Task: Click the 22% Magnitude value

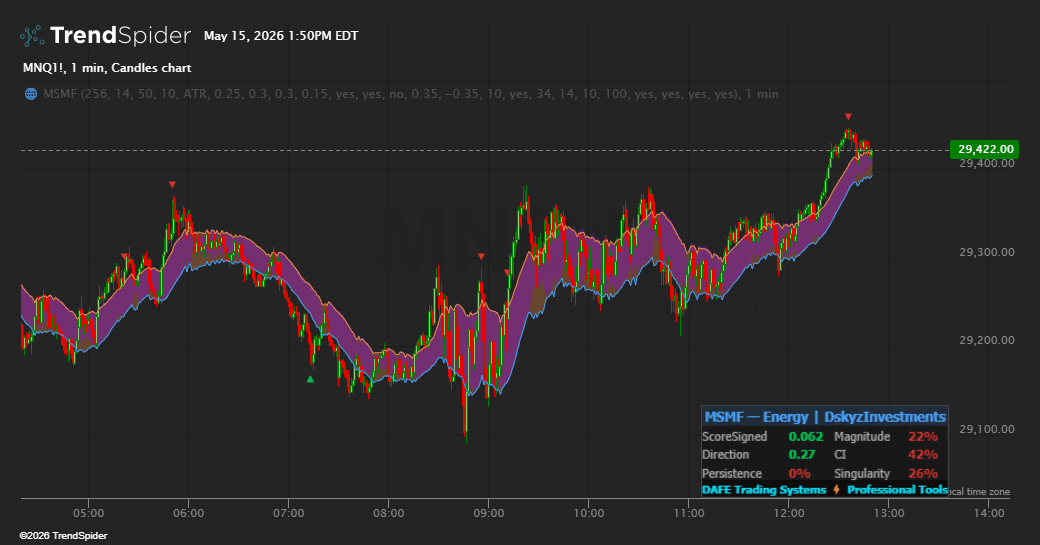Action: tap(923, 436)
